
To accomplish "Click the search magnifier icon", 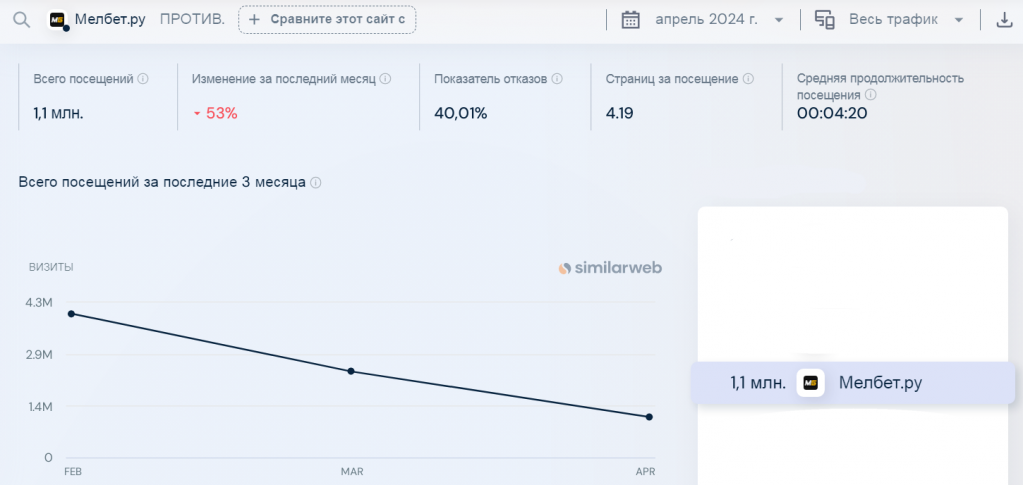I will (x=22, y=20).
